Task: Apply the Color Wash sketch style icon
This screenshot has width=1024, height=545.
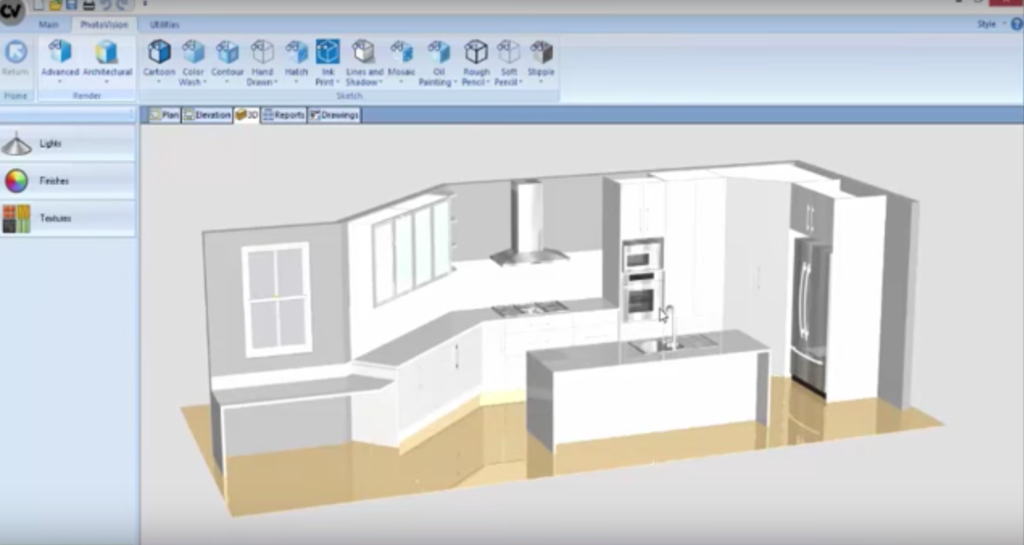Action: coord(193,52)
